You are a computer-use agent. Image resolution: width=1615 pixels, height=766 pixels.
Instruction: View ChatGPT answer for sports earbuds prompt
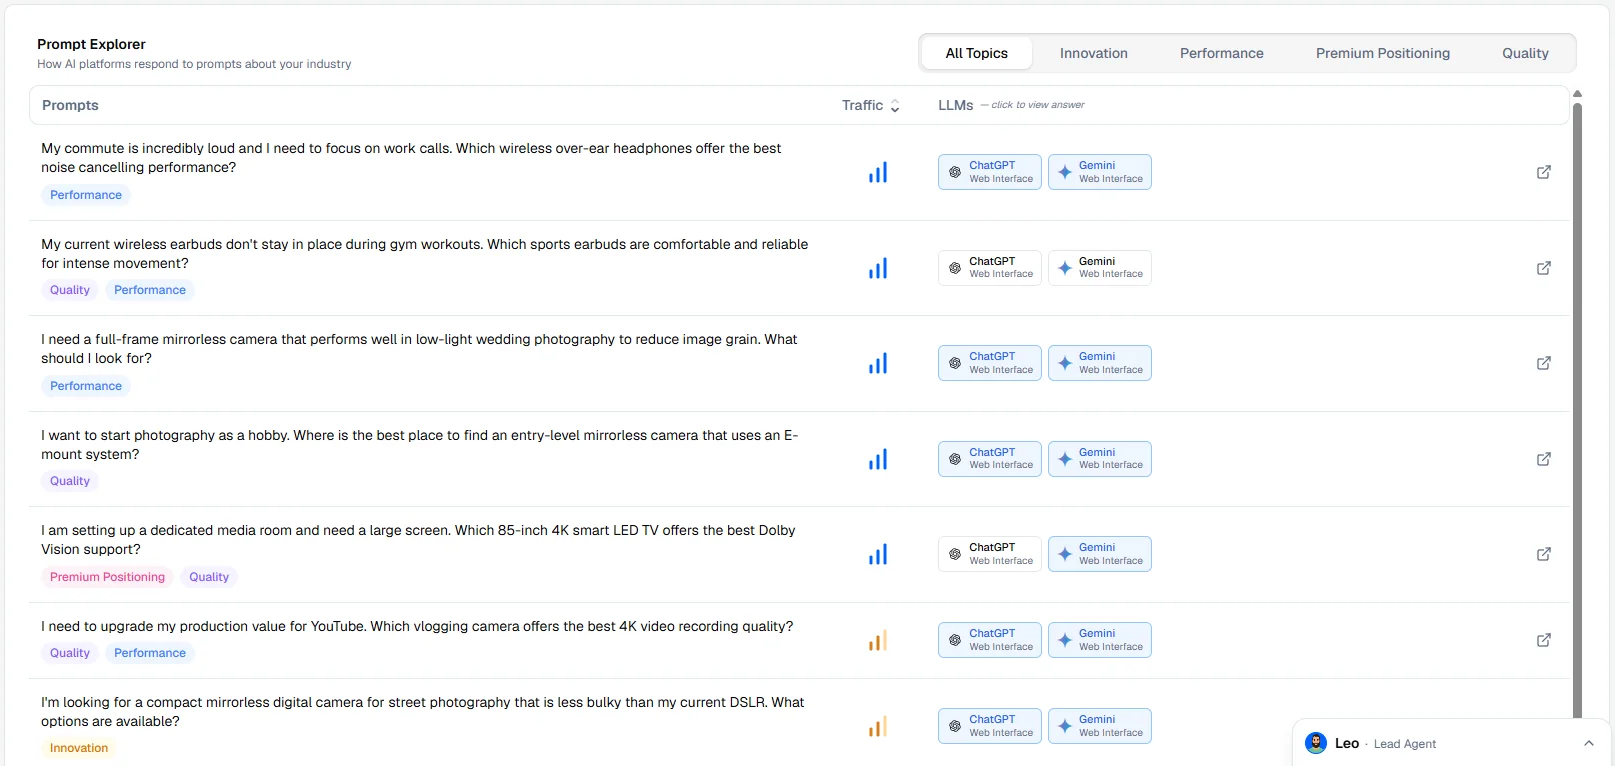coord(990,268)
